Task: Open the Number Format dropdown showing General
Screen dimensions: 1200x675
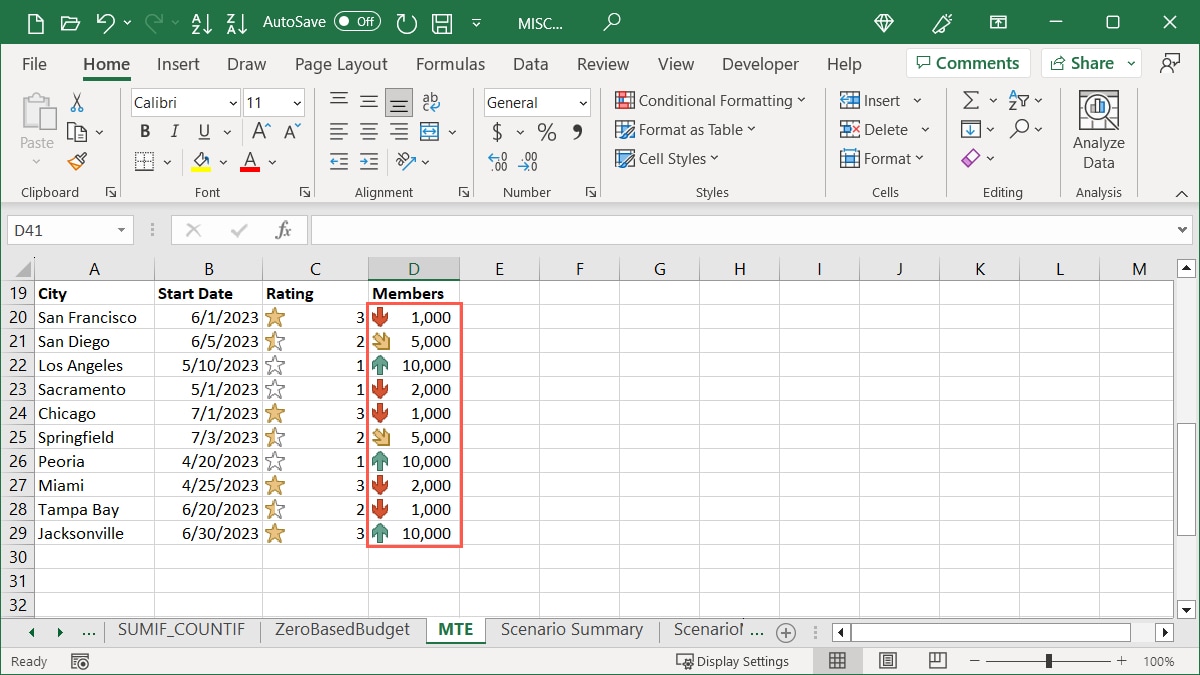Action: coord(536,102)
